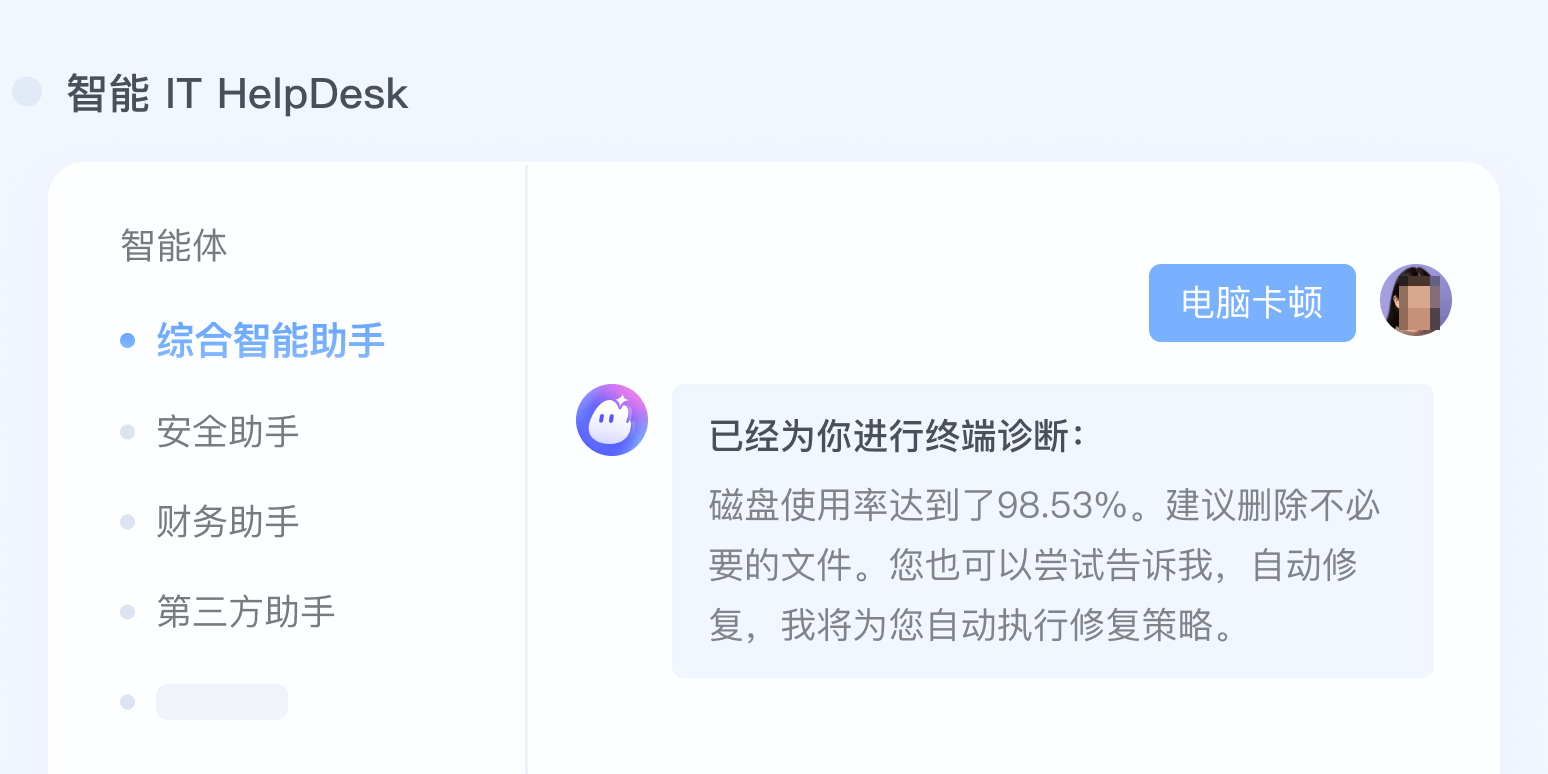Click the bullet beside the loading placeholder entry
Image resolution: width=1548 pixels, height=774 pixels.
127,701
